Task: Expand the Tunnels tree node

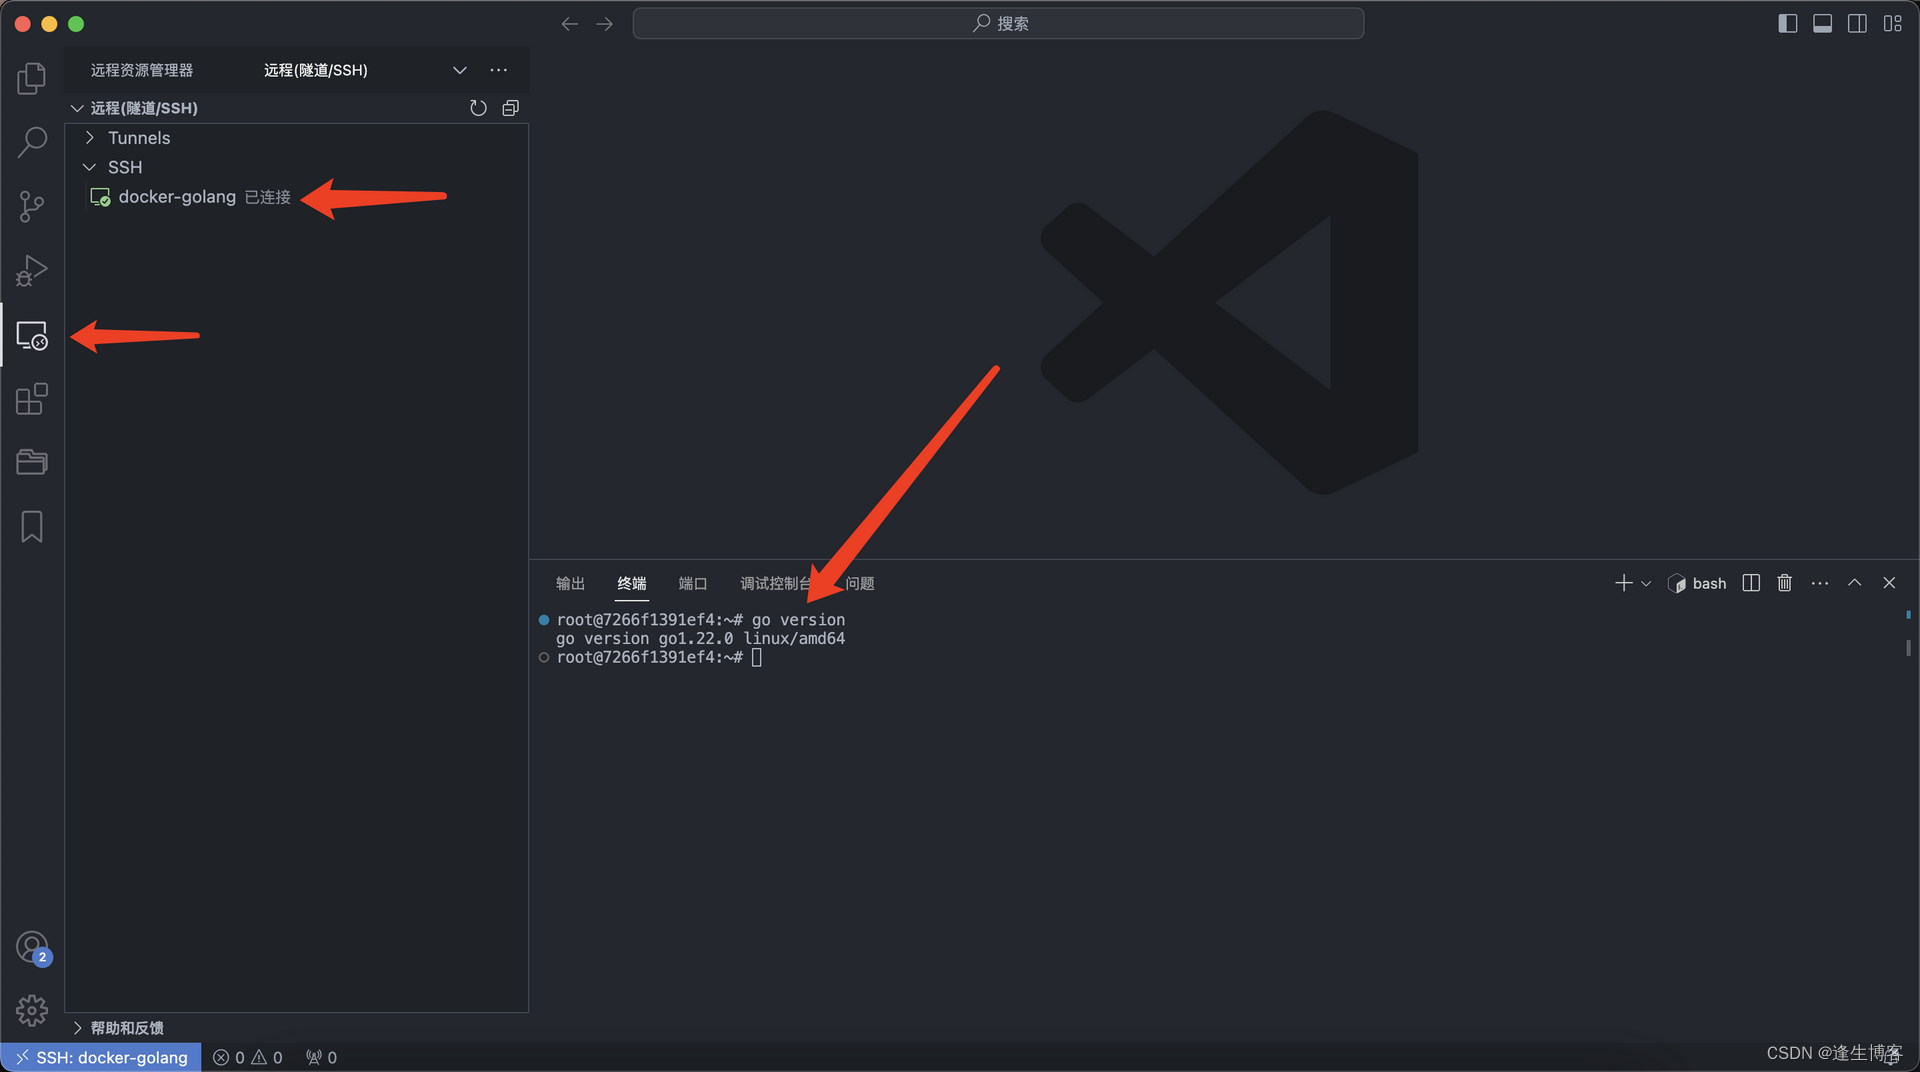Action: pos(297,138)
